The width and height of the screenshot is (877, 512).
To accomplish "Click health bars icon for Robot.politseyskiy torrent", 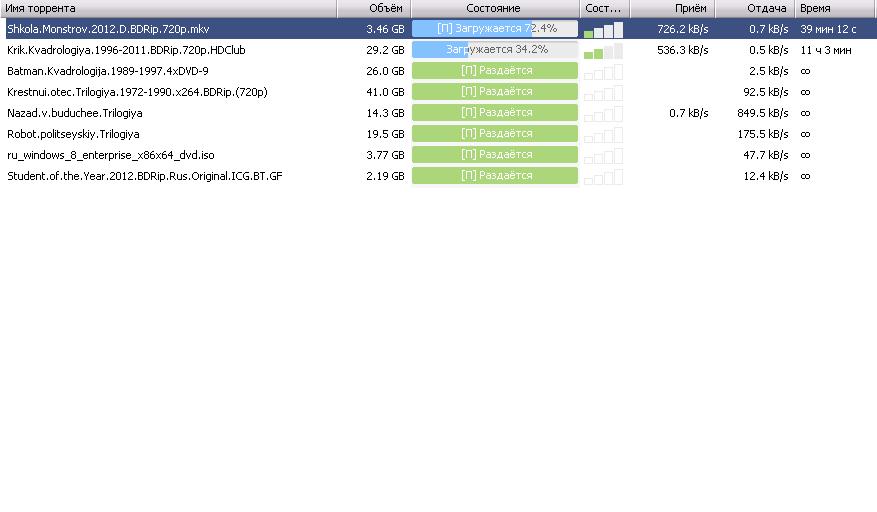I will [603, 135].
